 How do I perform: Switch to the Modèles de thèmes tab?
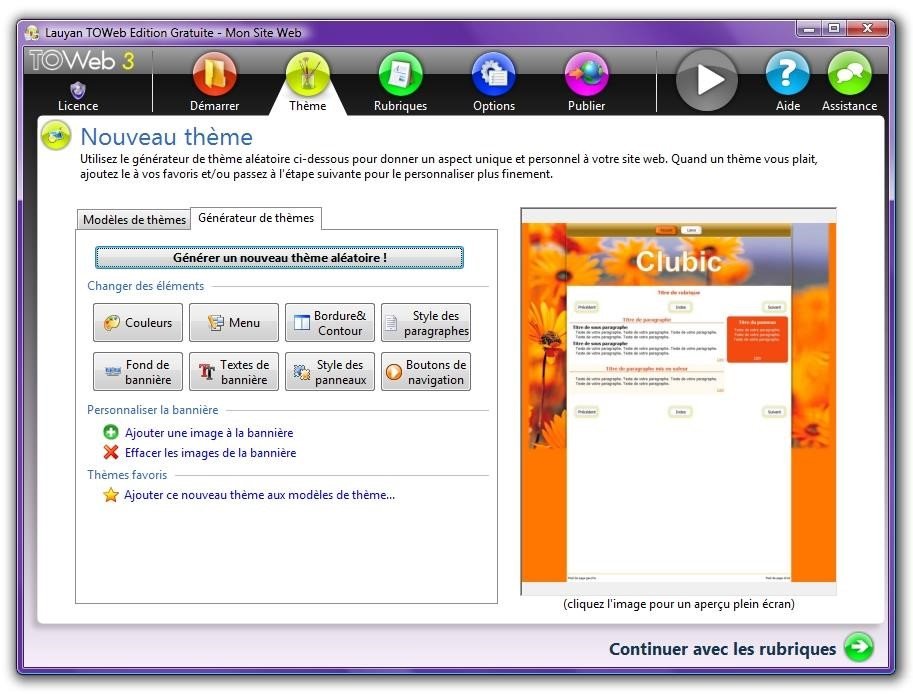tap(134, 219)
